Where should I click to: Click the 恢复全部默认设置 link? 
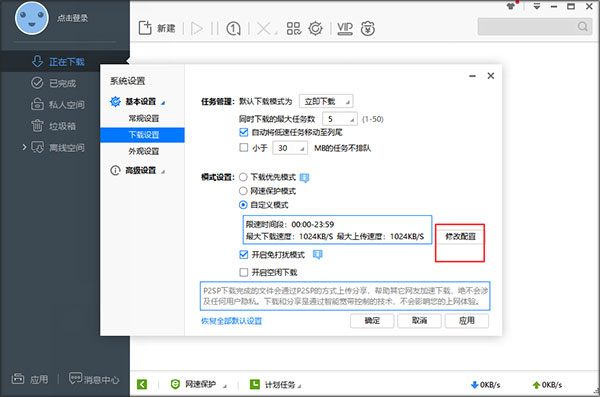232,321
